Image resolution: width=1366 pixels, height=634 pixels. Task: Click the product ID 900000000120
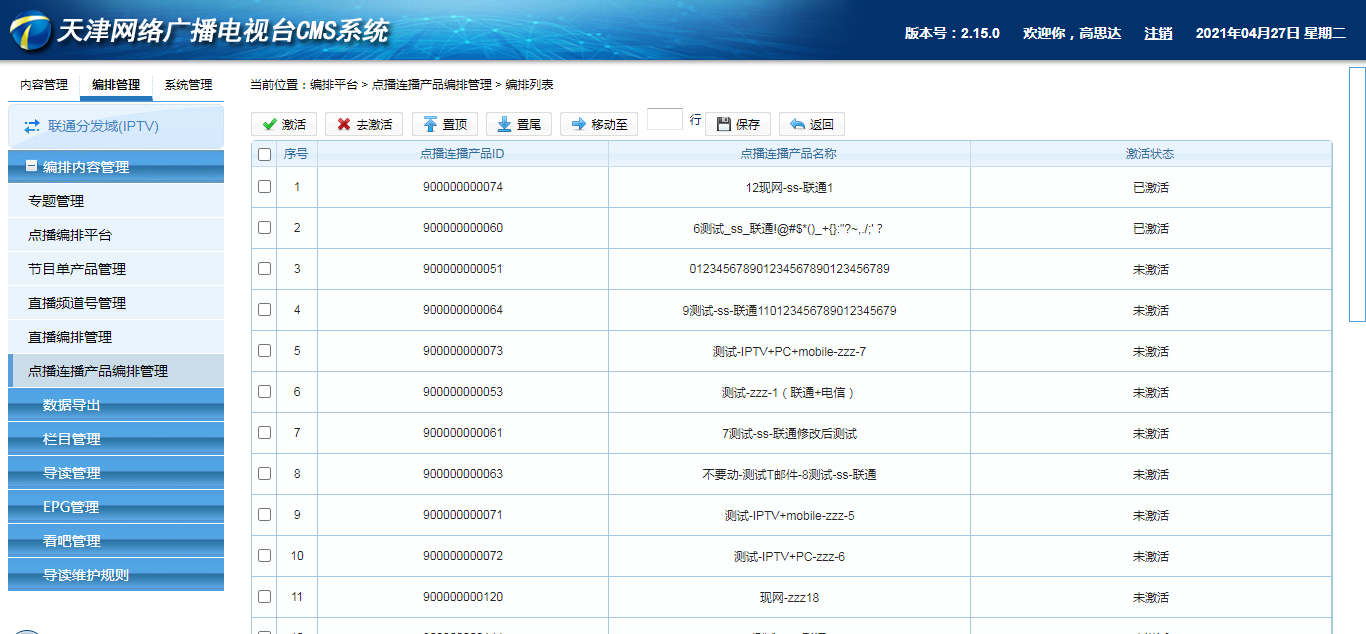tap(463, 597)
